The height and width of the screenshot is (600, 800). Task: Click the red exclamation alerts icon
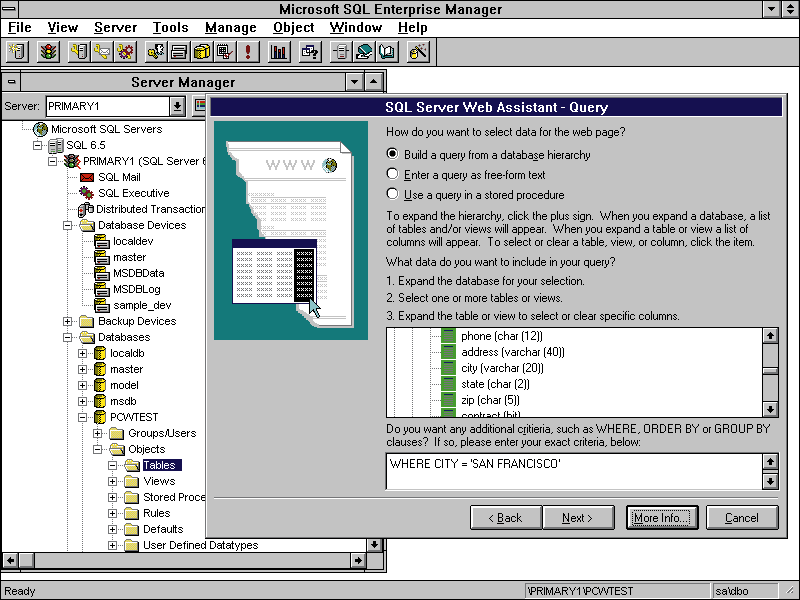click(x=248, y=52)
